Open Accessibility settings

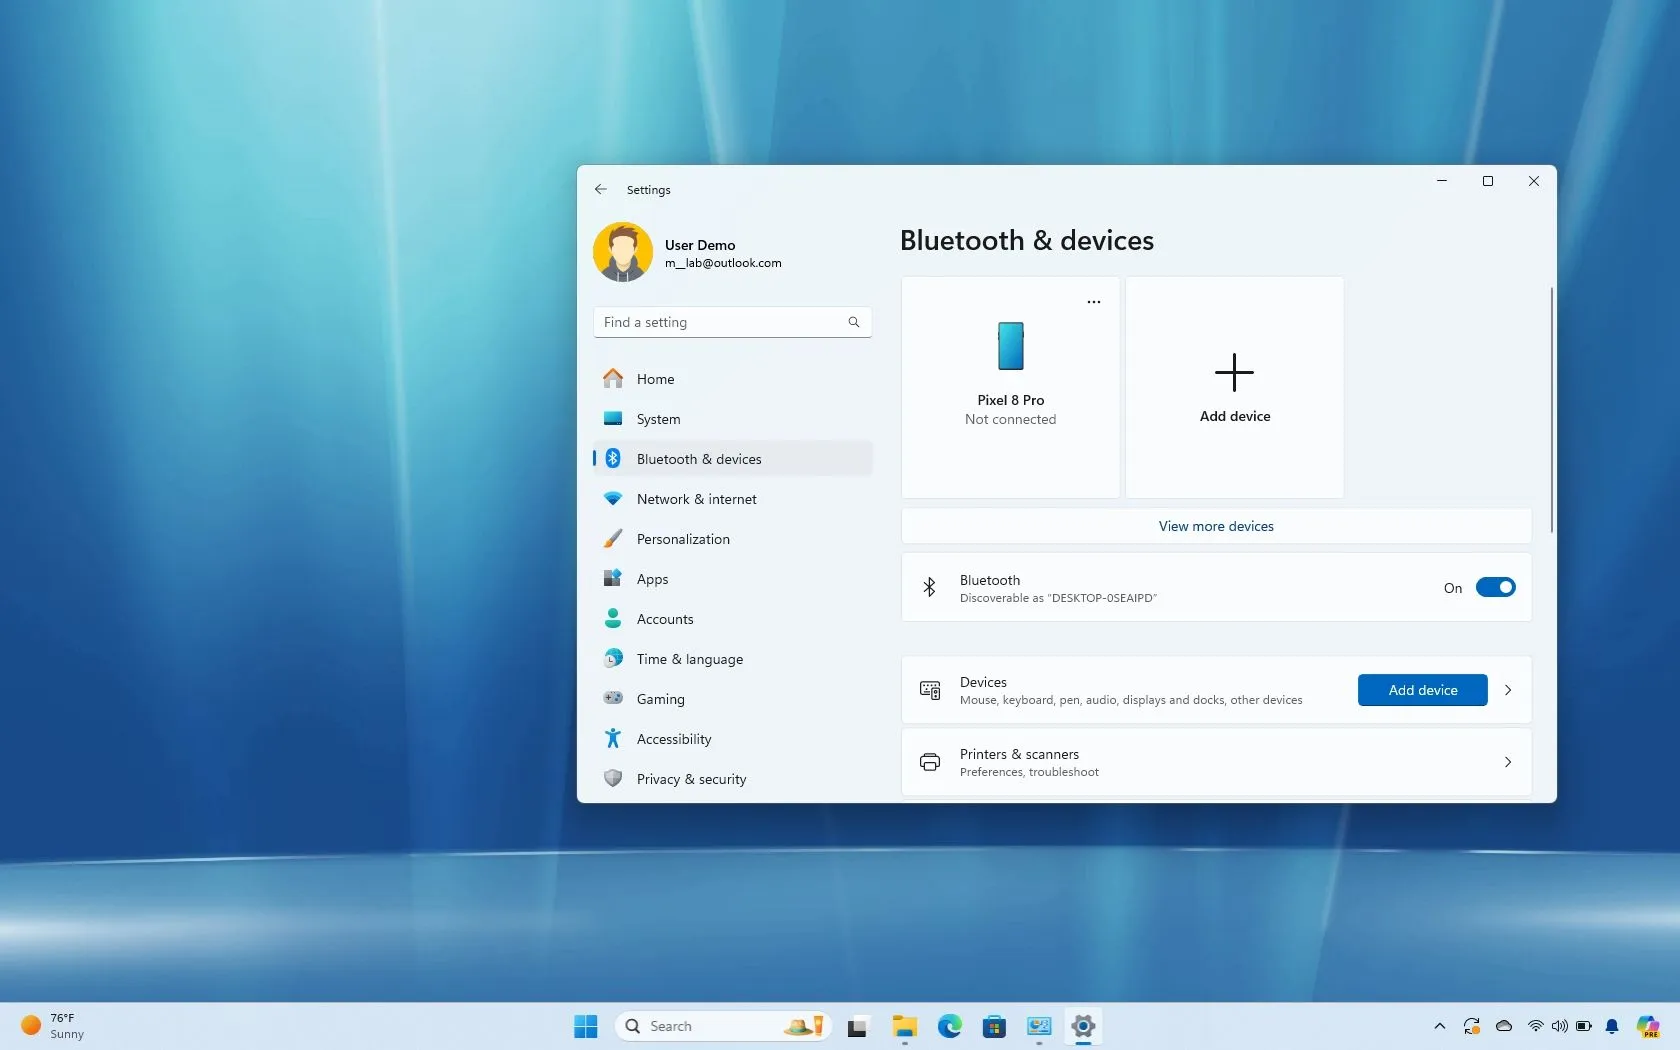[732, 739]
